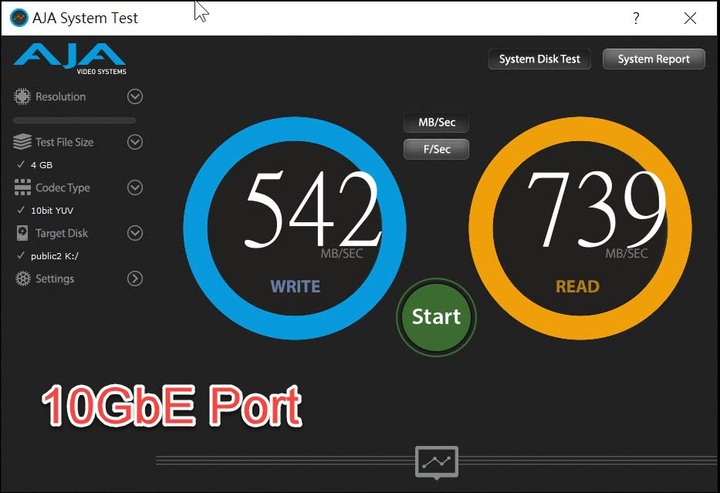The height and width of the screenshot is (493, 720).
Task: Expand the Resolution dropdown arrow
Action: 135,96
